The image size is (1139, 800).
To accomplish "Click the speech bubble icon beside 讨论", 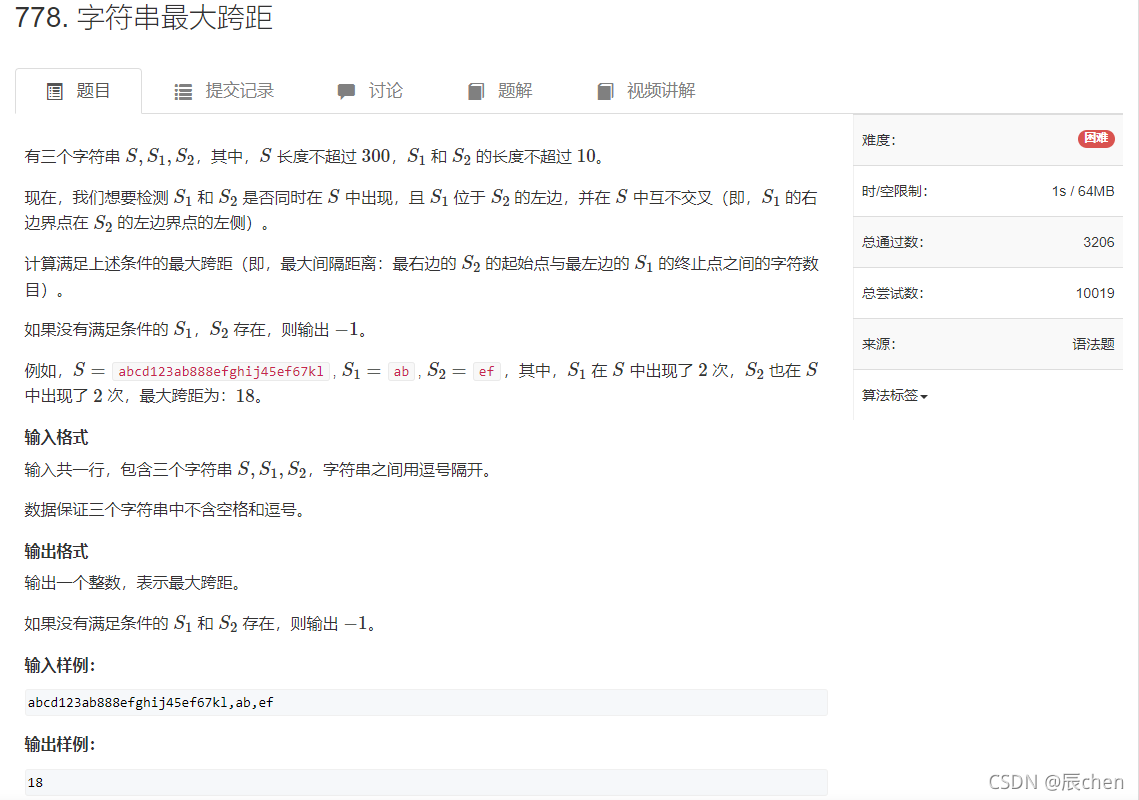I will pyautogui.click(x=345, y=90).
